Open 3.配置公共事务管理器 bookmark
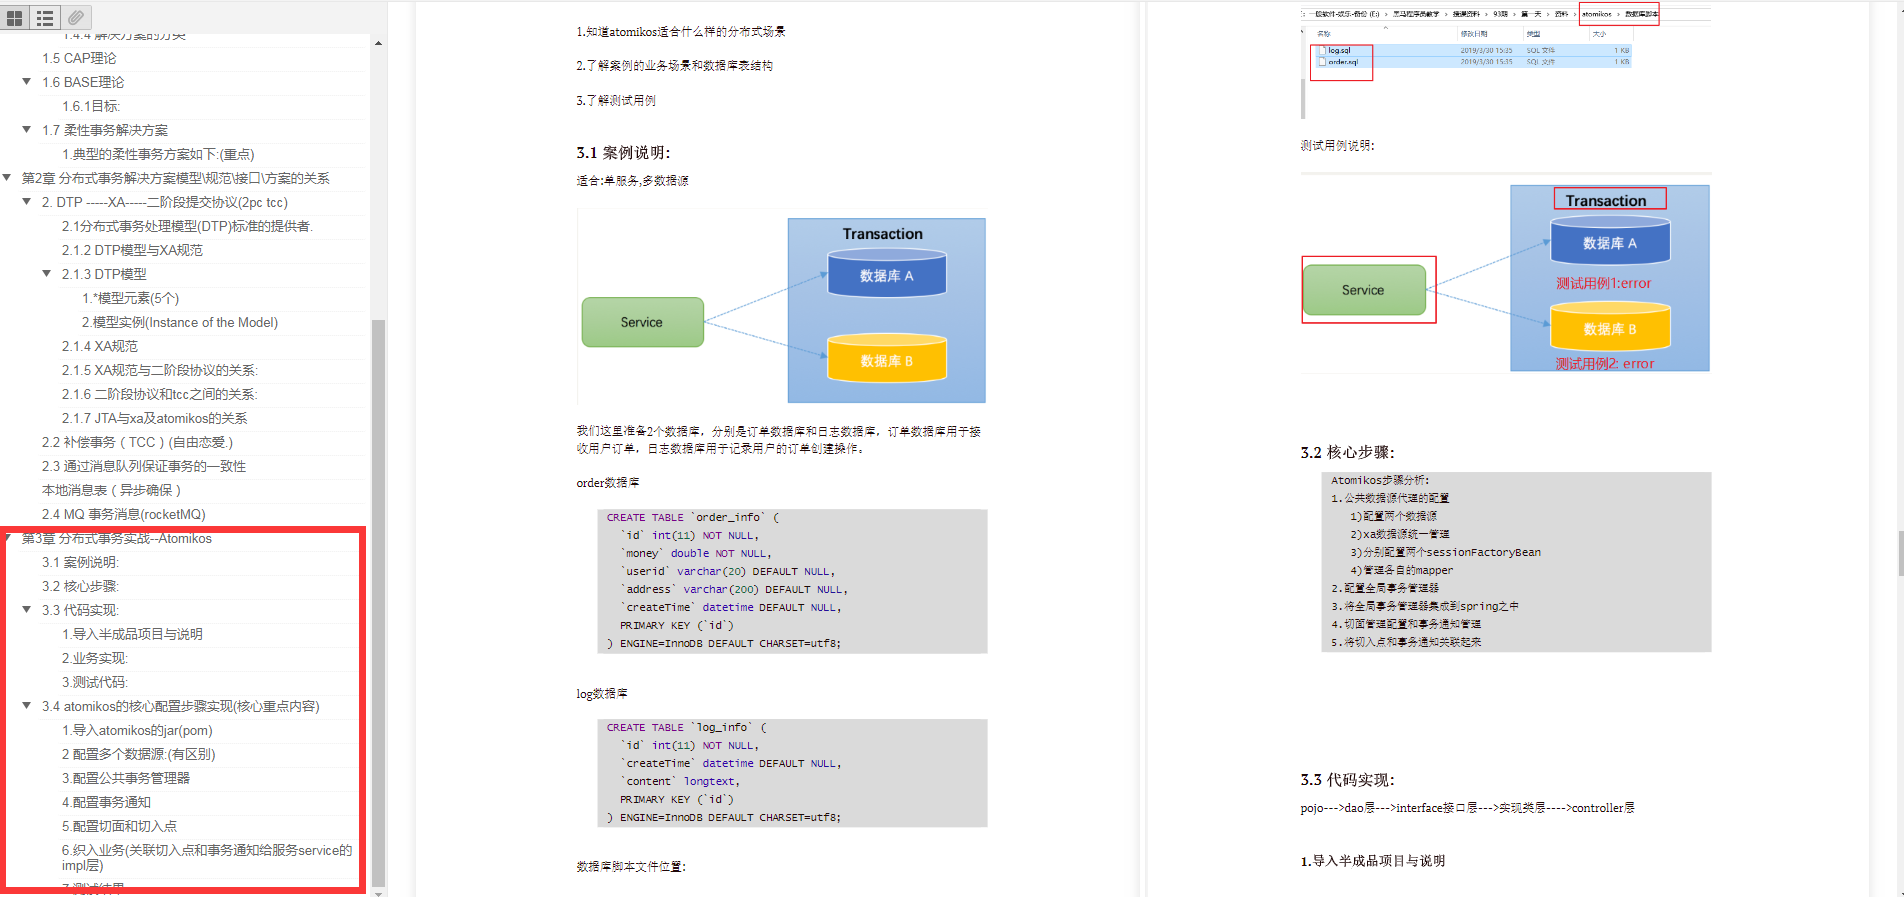Viewport: 1904px width, 897px height. [x=126, y=778]
